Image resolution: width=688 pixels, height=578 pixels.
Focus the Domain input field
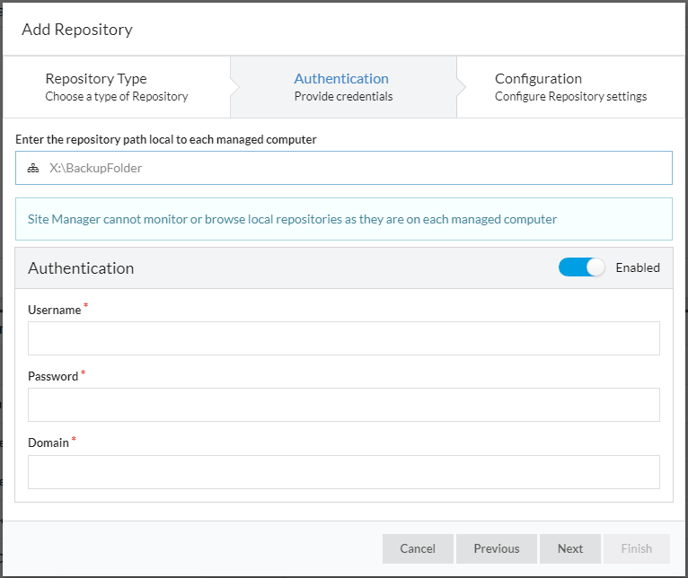tap(344, 472)
